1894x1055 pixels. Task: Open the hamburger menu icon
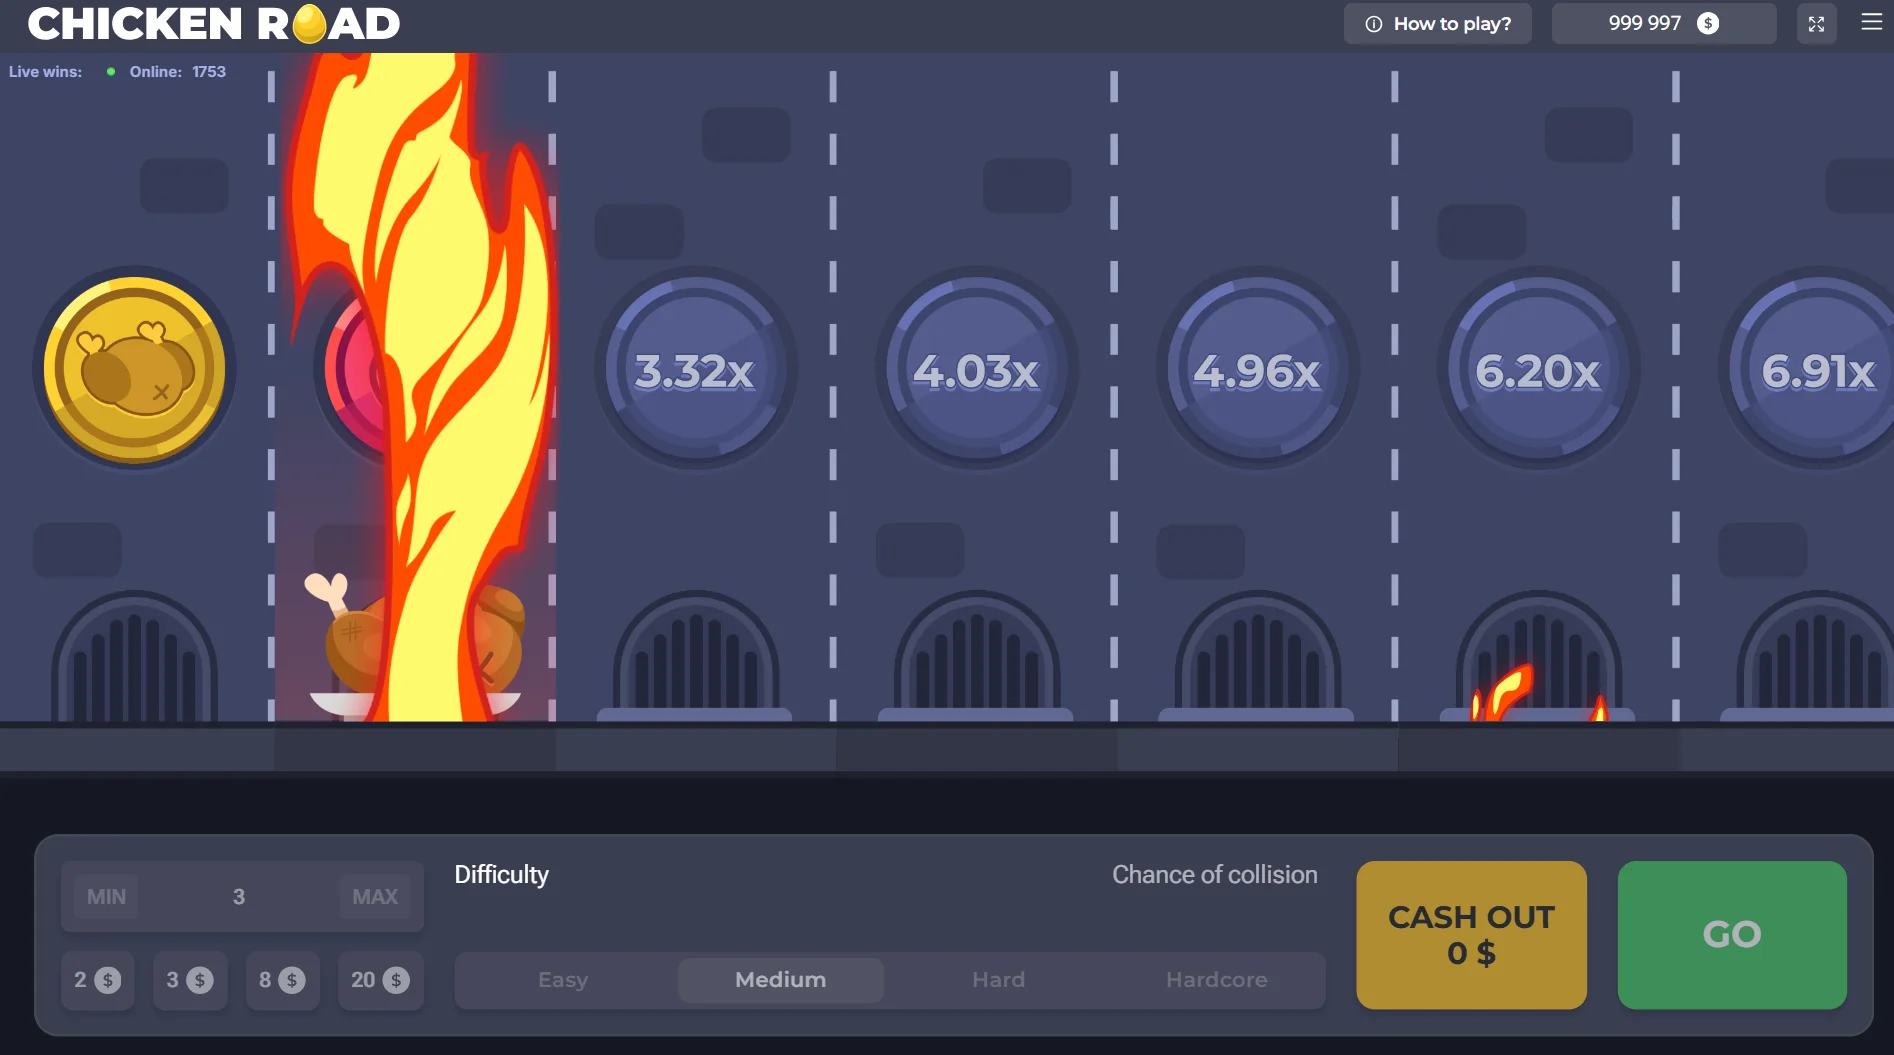click(1871, 22)
